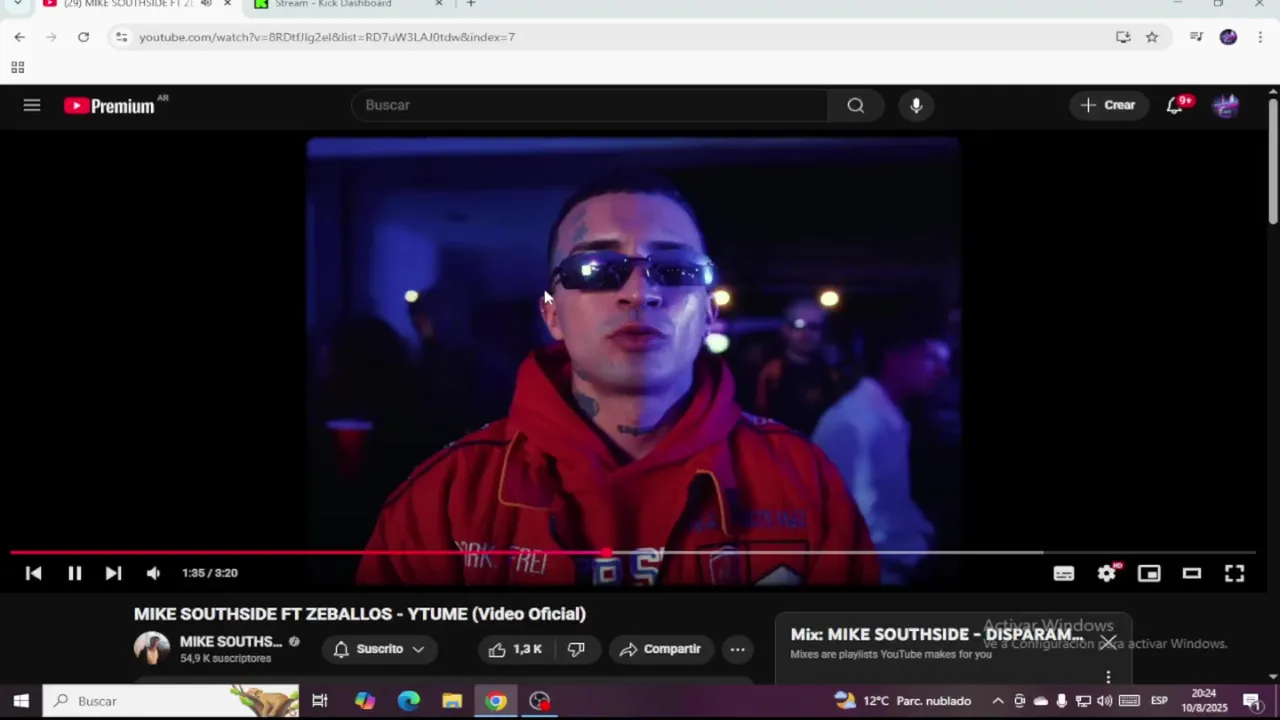Click the taskbar Buscar search box
Screen dimensions: 1280x720
click(x=171, y=701)
